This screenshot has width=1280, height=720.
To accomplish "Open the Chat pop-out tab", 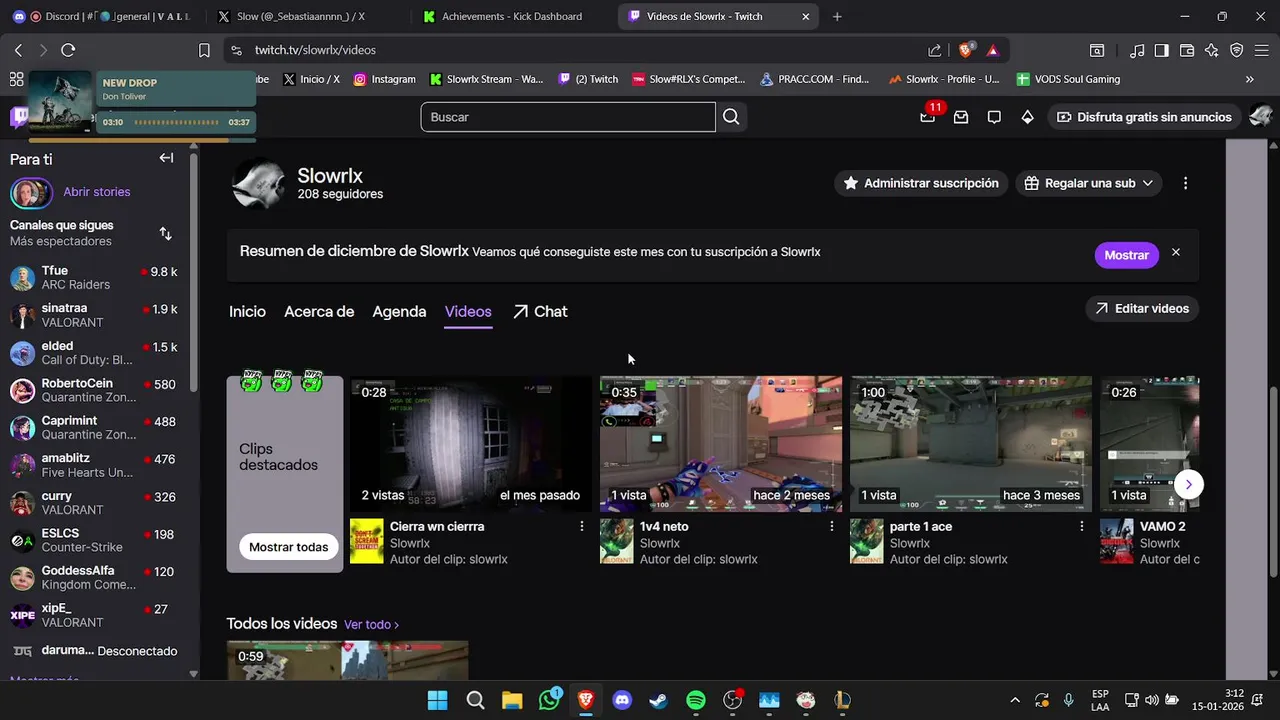I will (540, 311).
